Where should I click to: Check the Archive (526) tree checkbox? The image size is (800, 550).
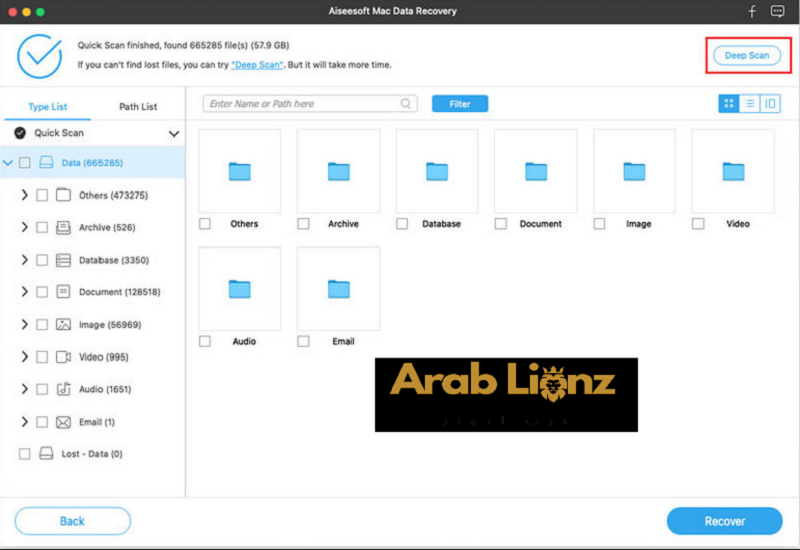pos(42,228)
